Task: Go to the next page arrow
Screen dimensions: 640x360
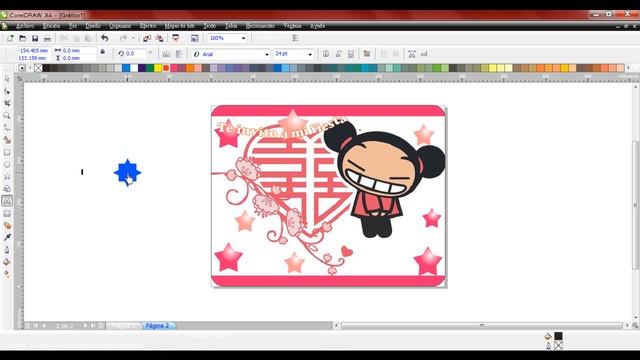Action: [85, 326]
